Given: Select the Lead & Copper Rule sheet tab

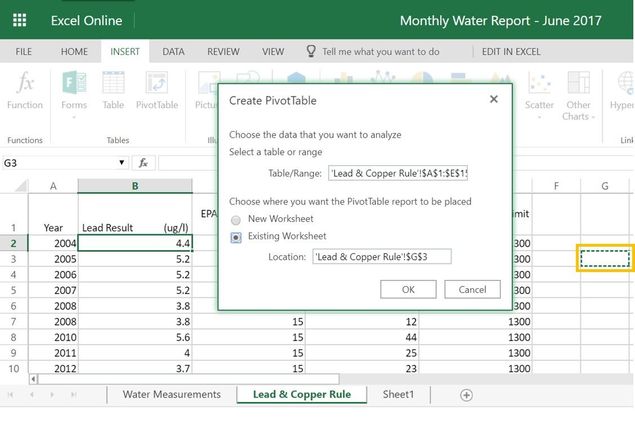Looking at the screenshot, I should [x=302, y=394].
